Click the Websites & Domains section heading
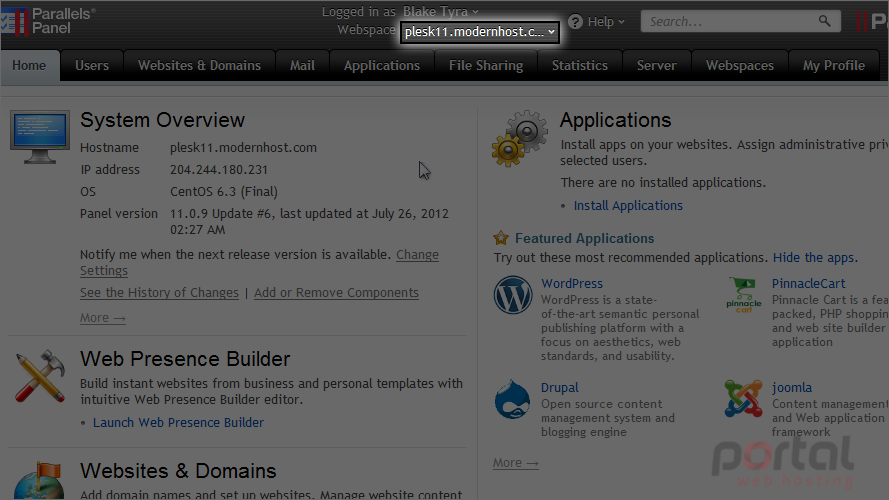This screenshot has height=500, width=889. point(178,471)
